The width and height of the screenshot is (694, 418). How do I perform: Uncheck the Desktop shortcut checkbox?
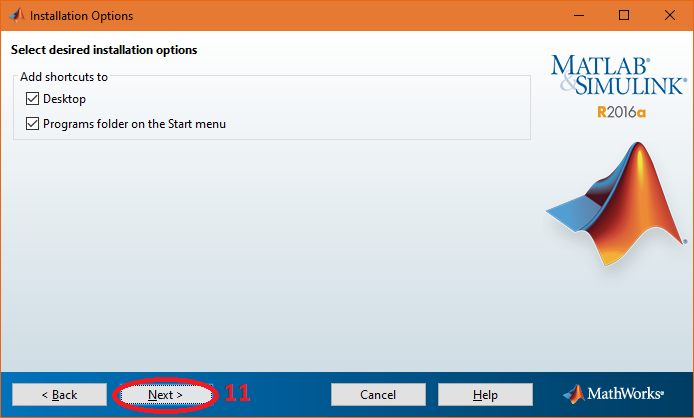pyautogui.click(x=33, y=99)
